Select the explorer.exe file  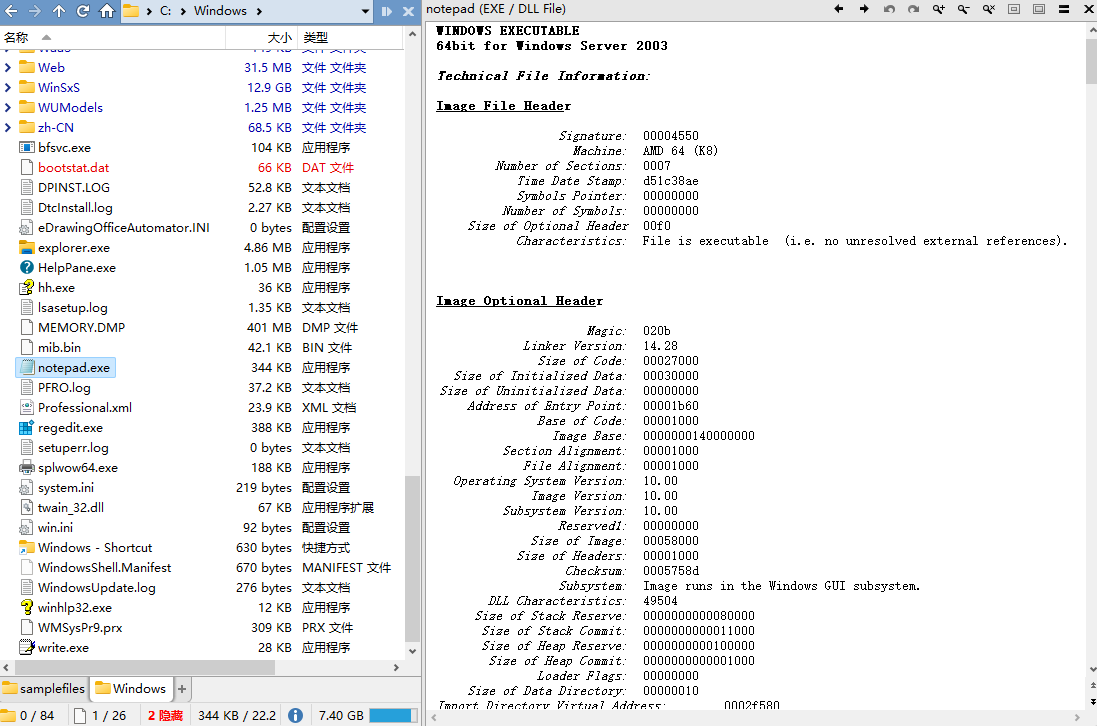(73, 248)
